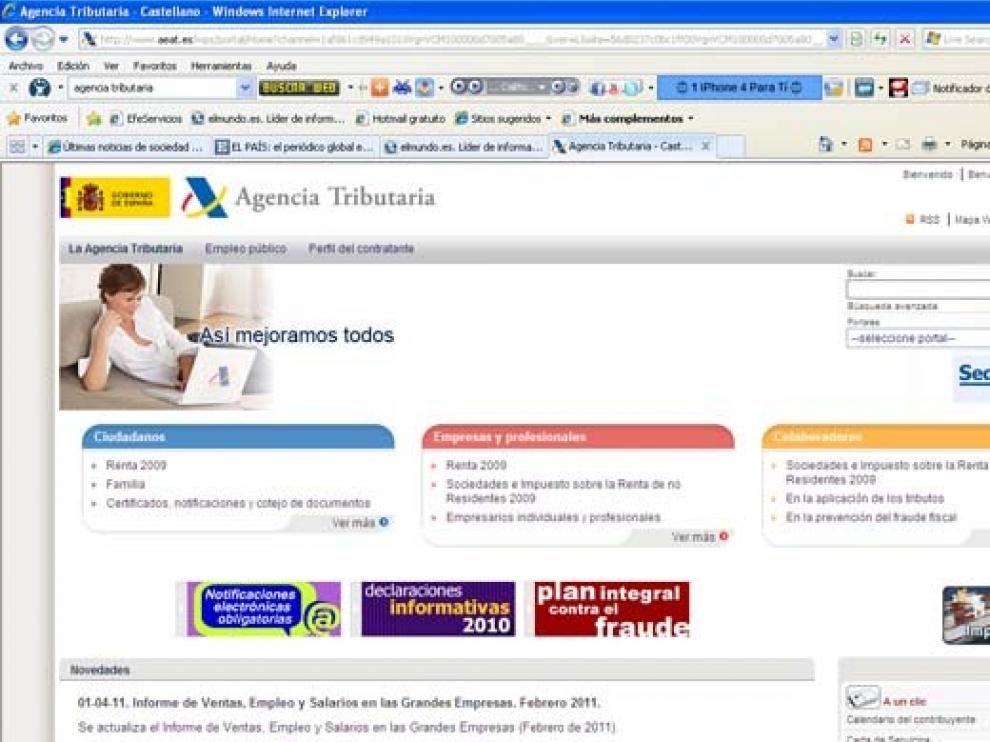Click 'Informe de Ventas, Empleo y Salarios' headline
990x742 pixels.
pos(338,703)
